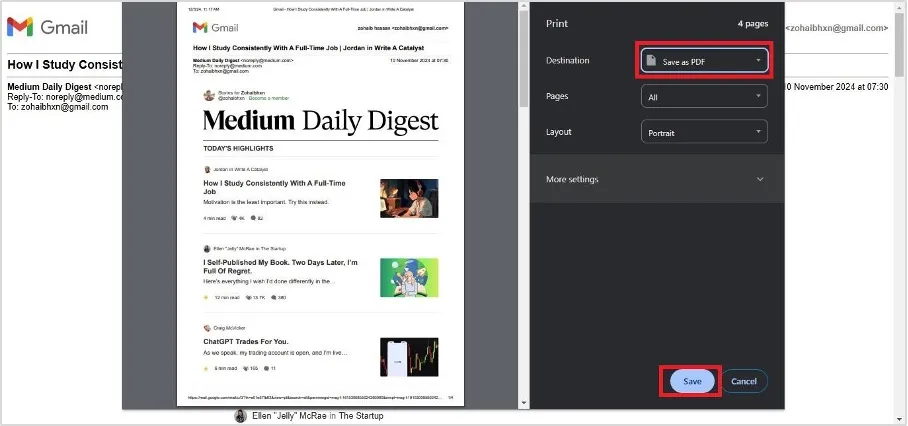Click the ChatGPT Trades For You title
This screenshot has height=426, width=908.
coord(246,341)
